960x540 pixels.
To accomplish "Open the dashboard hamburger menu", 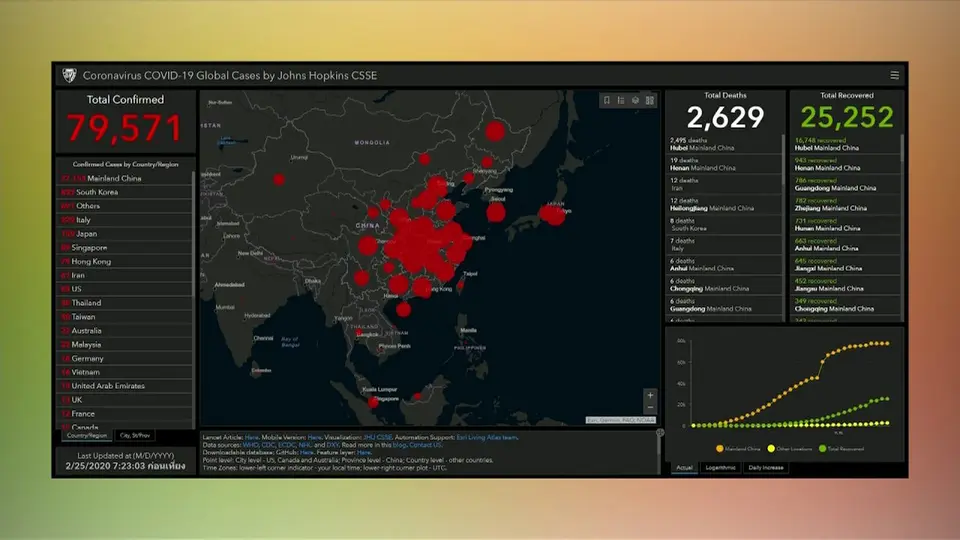I will [x=894, y=75].
